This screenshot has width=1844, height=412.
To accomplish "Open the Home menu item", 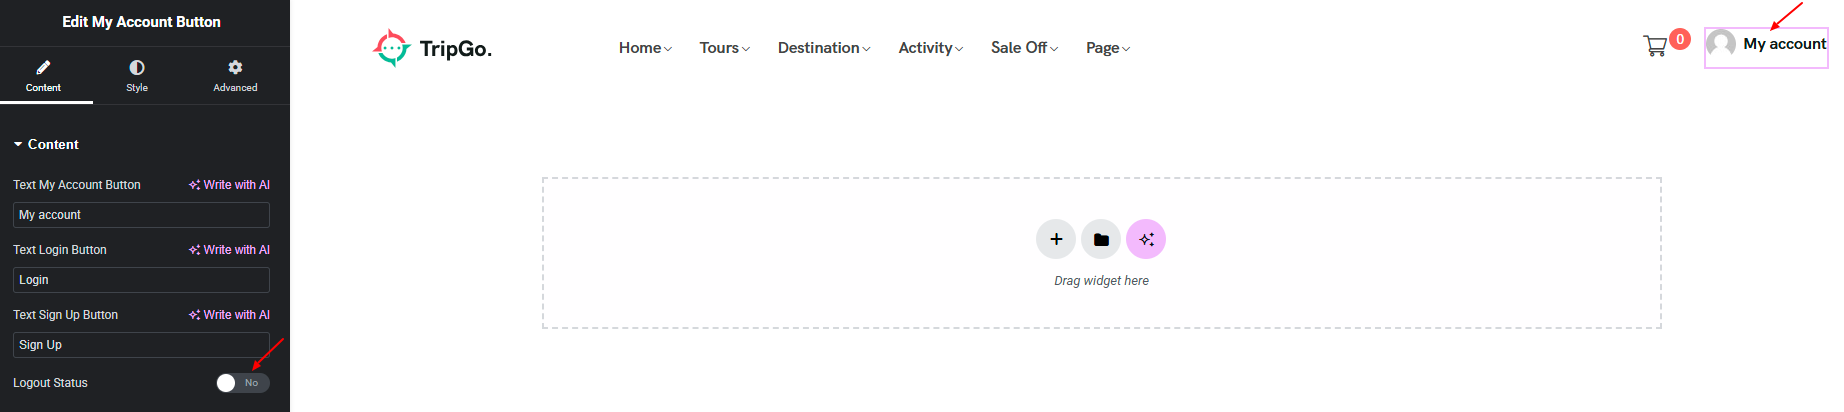I will [x=645, y=48].
